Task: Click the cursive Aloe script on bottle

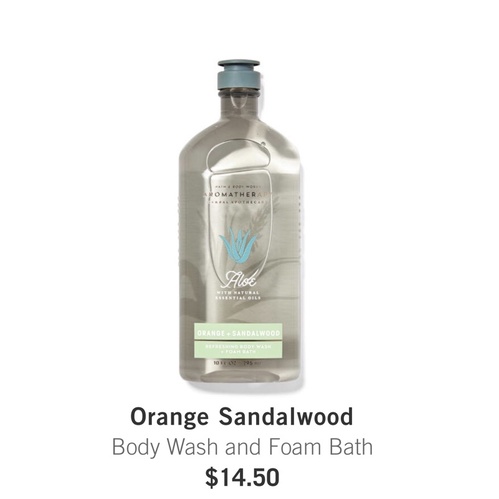Action: [x=238, y=281]
